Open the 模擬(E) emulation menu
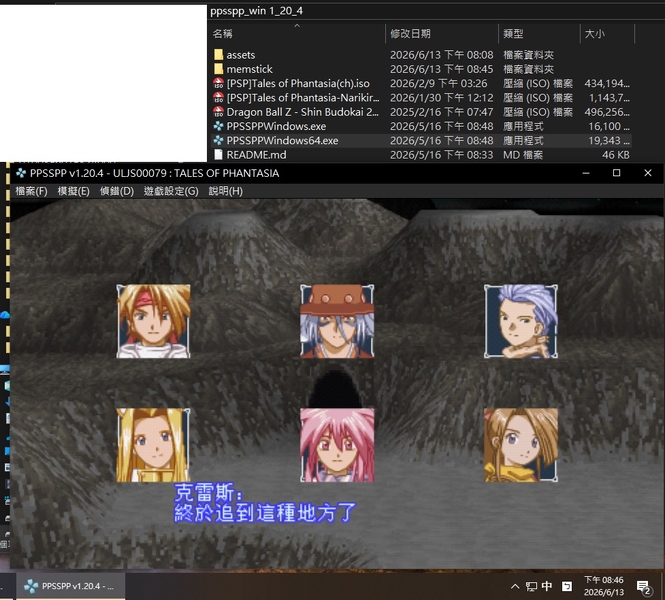This screenshot has width=665, height=600. [73, 191]
